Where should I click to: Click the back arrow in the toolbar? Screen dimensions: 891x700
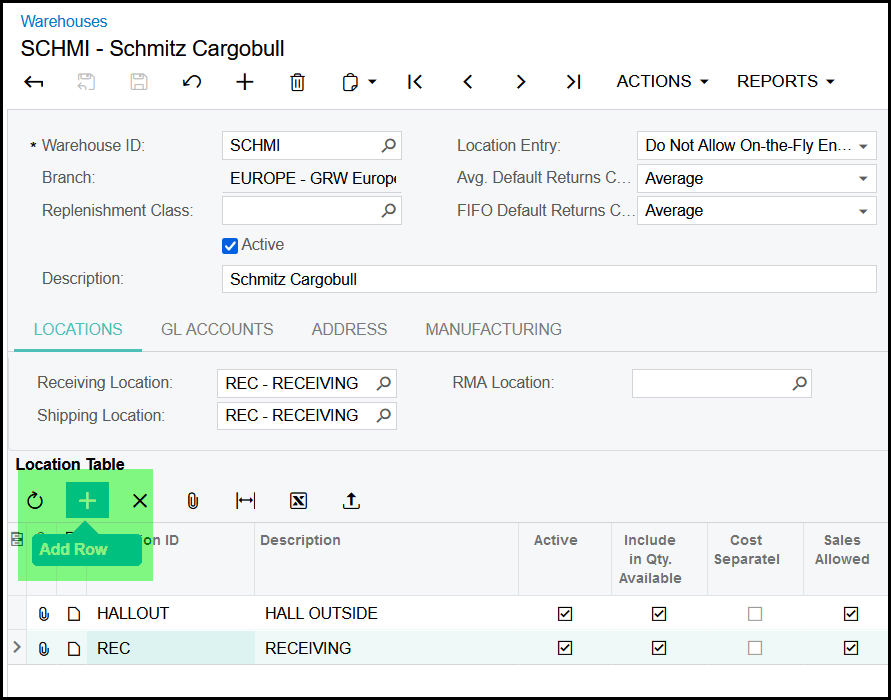tap(34, 82)
